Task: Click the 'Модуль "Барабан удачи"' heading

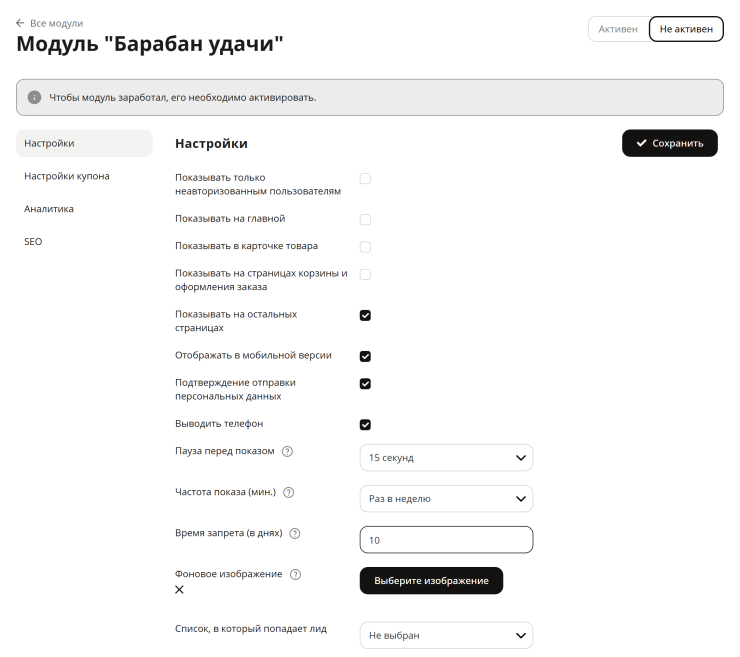Action: pyautogui.click(x=150, y=44)
